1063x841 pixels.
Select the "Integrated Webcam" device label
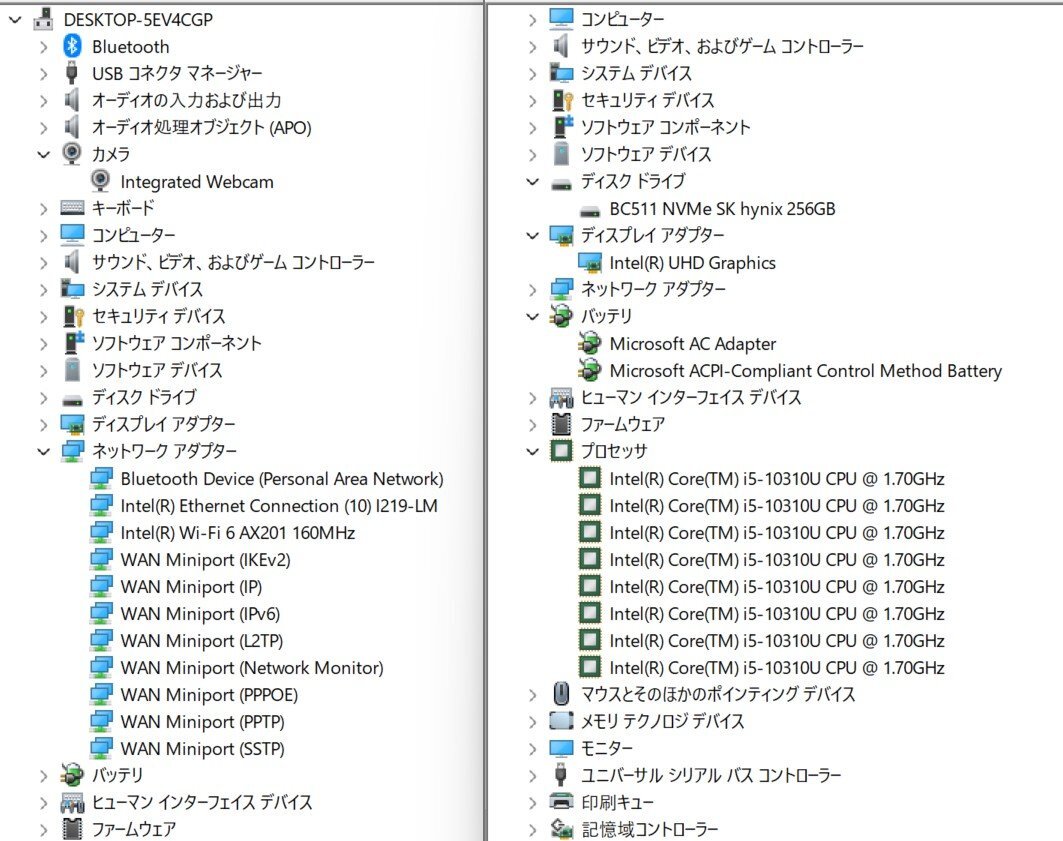click(x=197, y=182)
